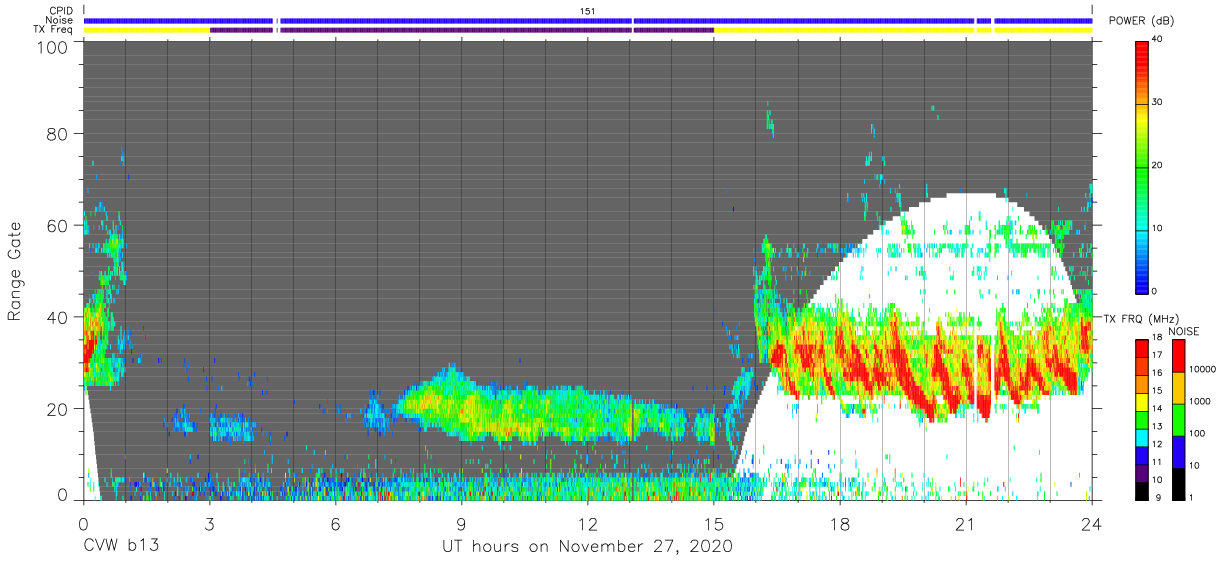1228x567 pixels.
Task: Click 'UT hours on November 27, 2020' title
Action: (x=588, y=547)
